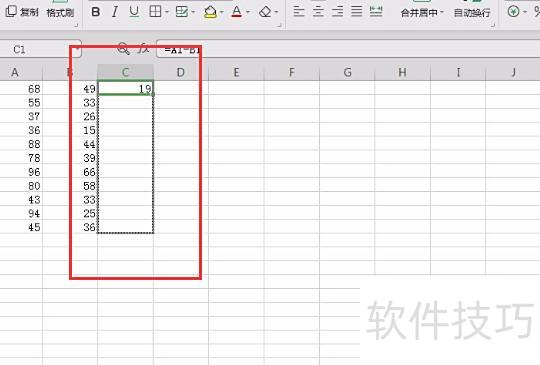540x365 pixels.
Task: Click cell containing 96
Action: (x=21, y=171)
